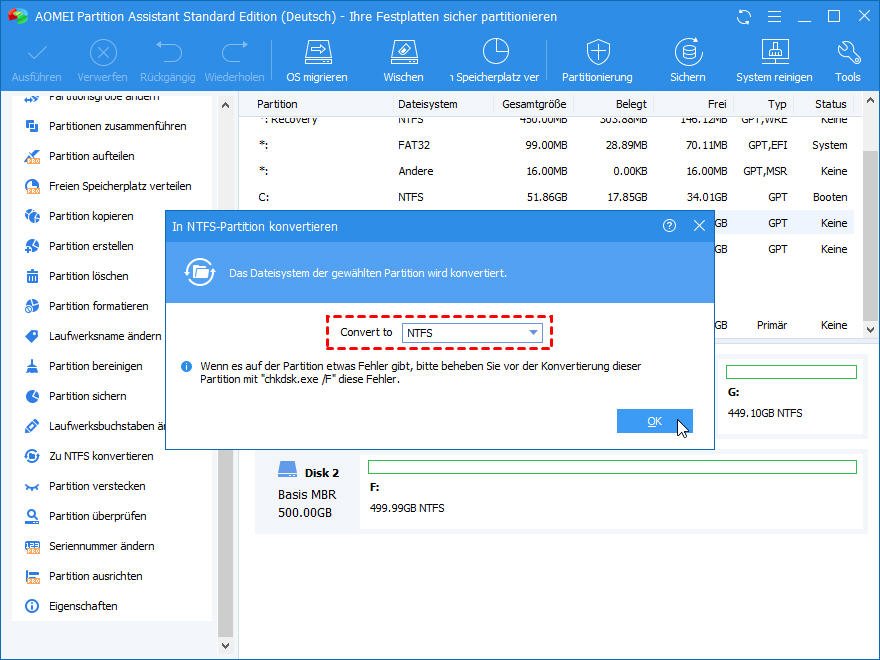Launch the Partitionierung shield tool
The image size is (880, 660).
597,61
